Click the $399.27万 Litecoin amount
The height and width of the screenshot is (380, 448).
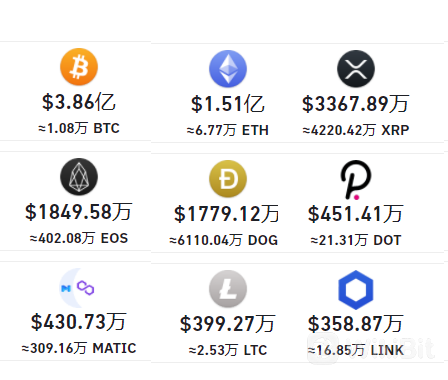point(228,324)
